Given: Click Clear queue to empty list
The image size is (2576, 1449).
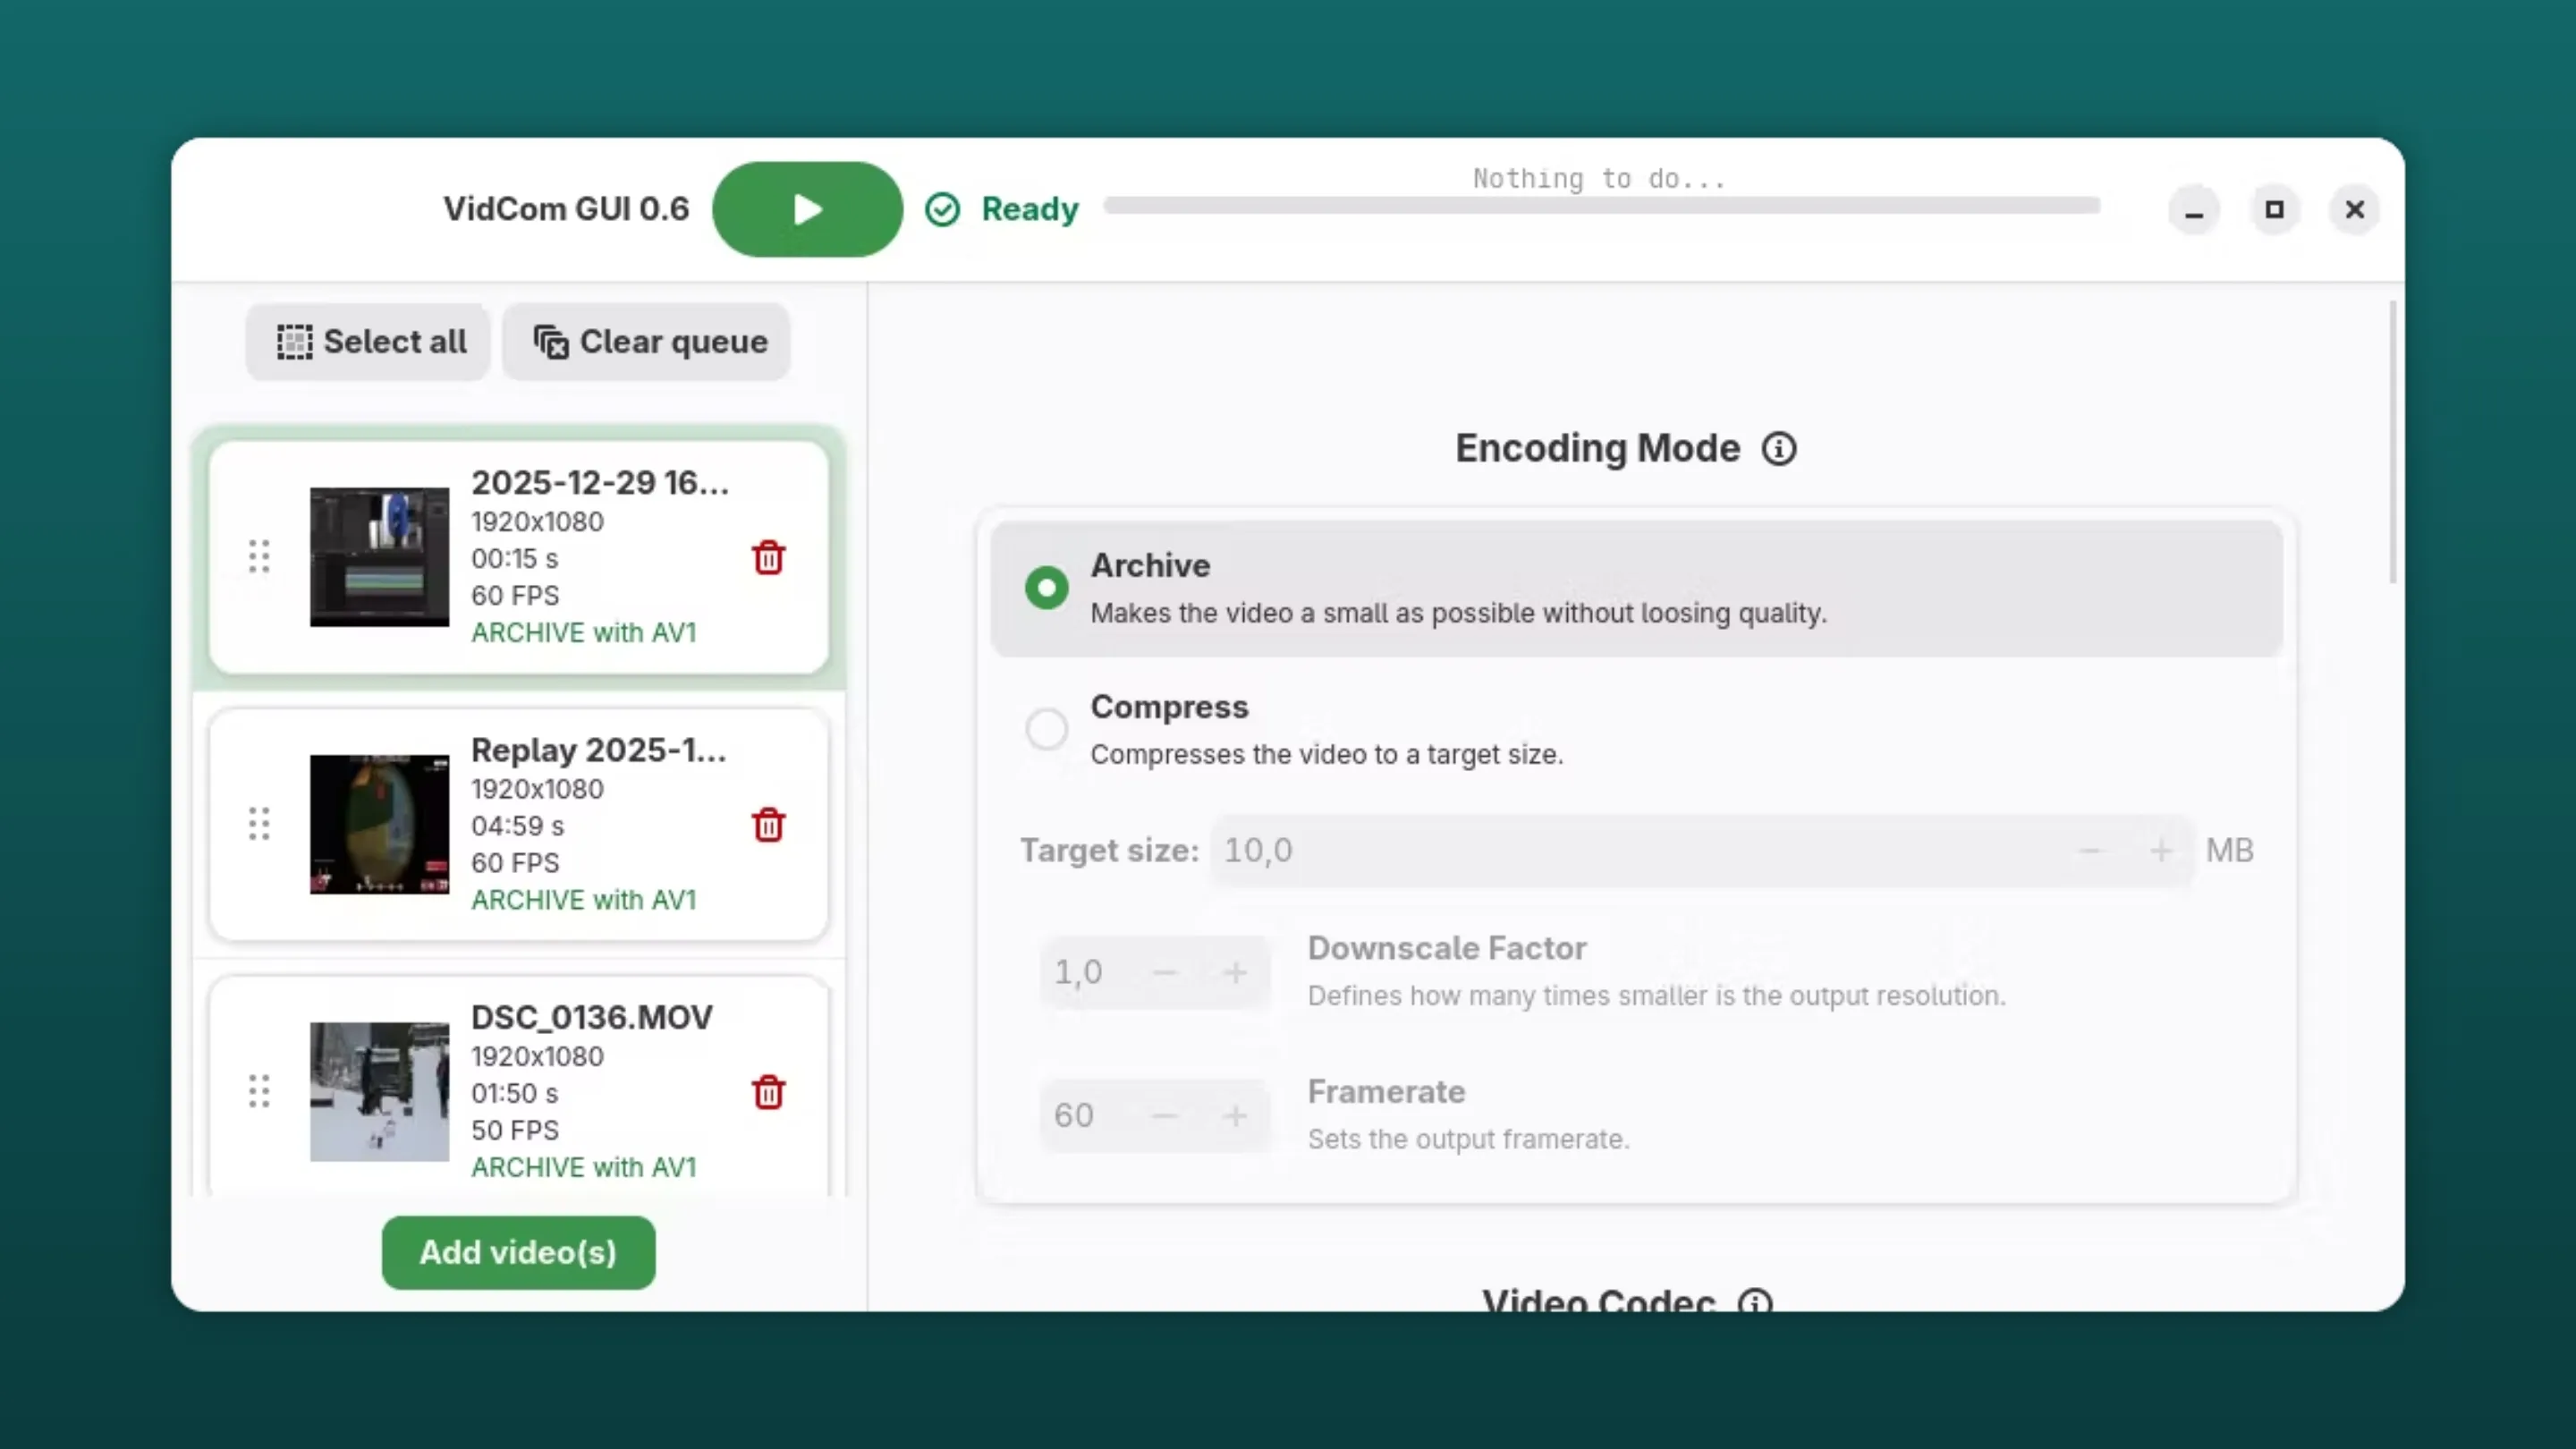Looking at the screenshot, I should coord(648,342).
